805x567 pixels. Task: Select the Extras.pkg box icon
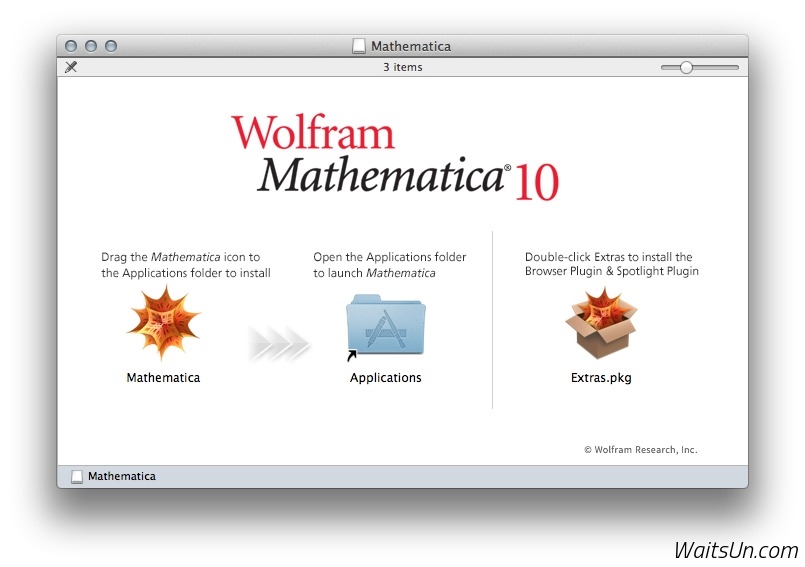[x=601, y=323]
